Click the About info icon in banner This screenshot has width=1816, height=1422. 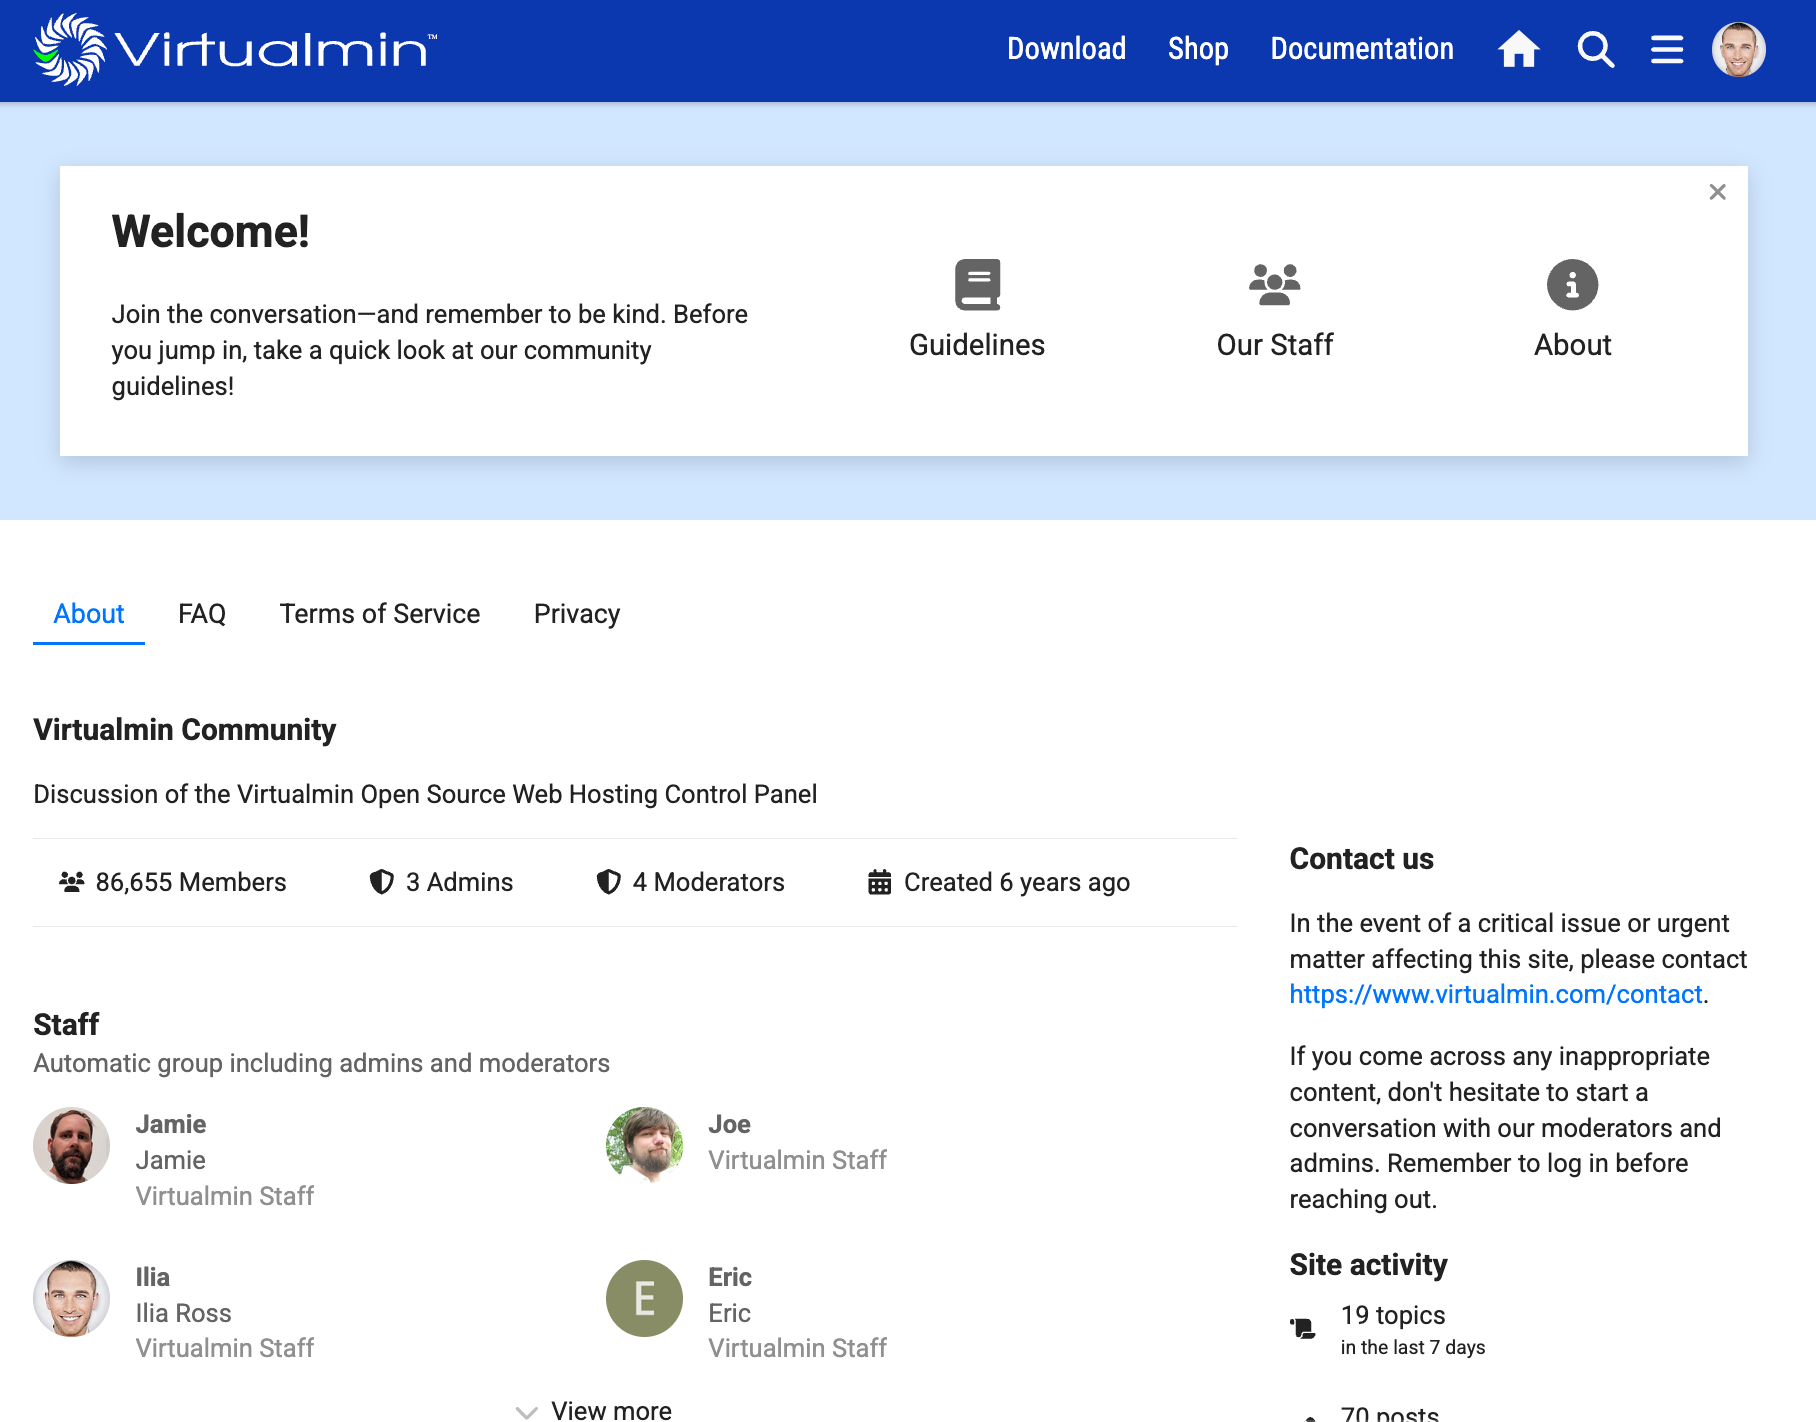(x=1573, y=285)
